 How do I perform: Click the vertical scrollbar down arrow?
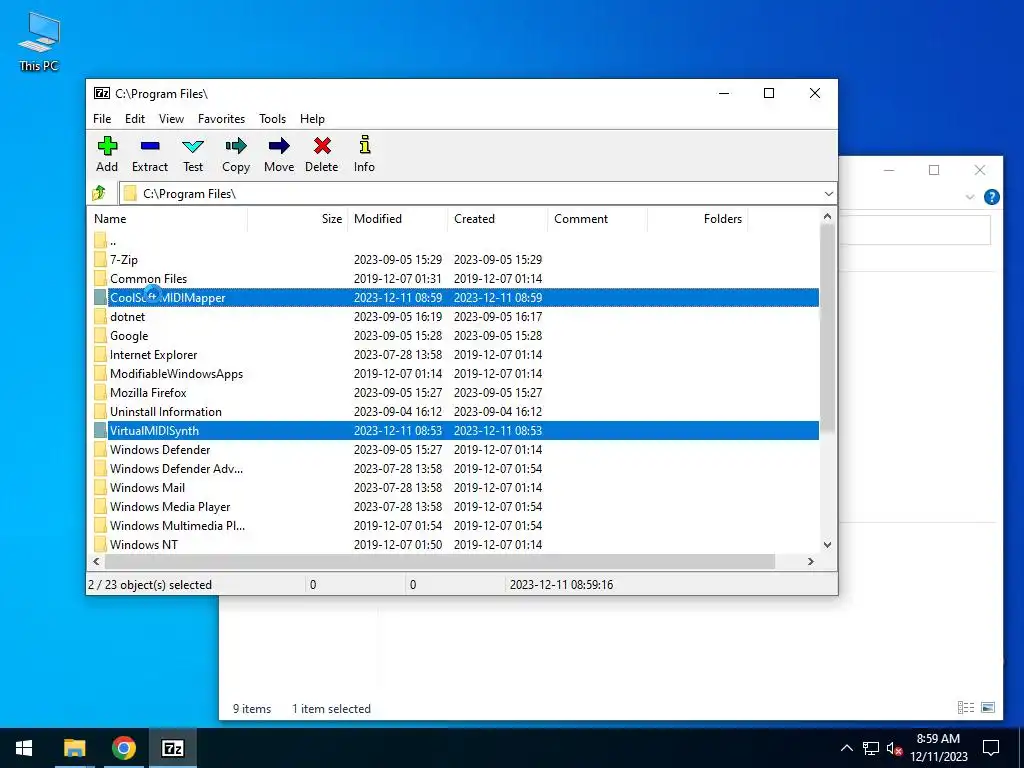pos(827,545)
